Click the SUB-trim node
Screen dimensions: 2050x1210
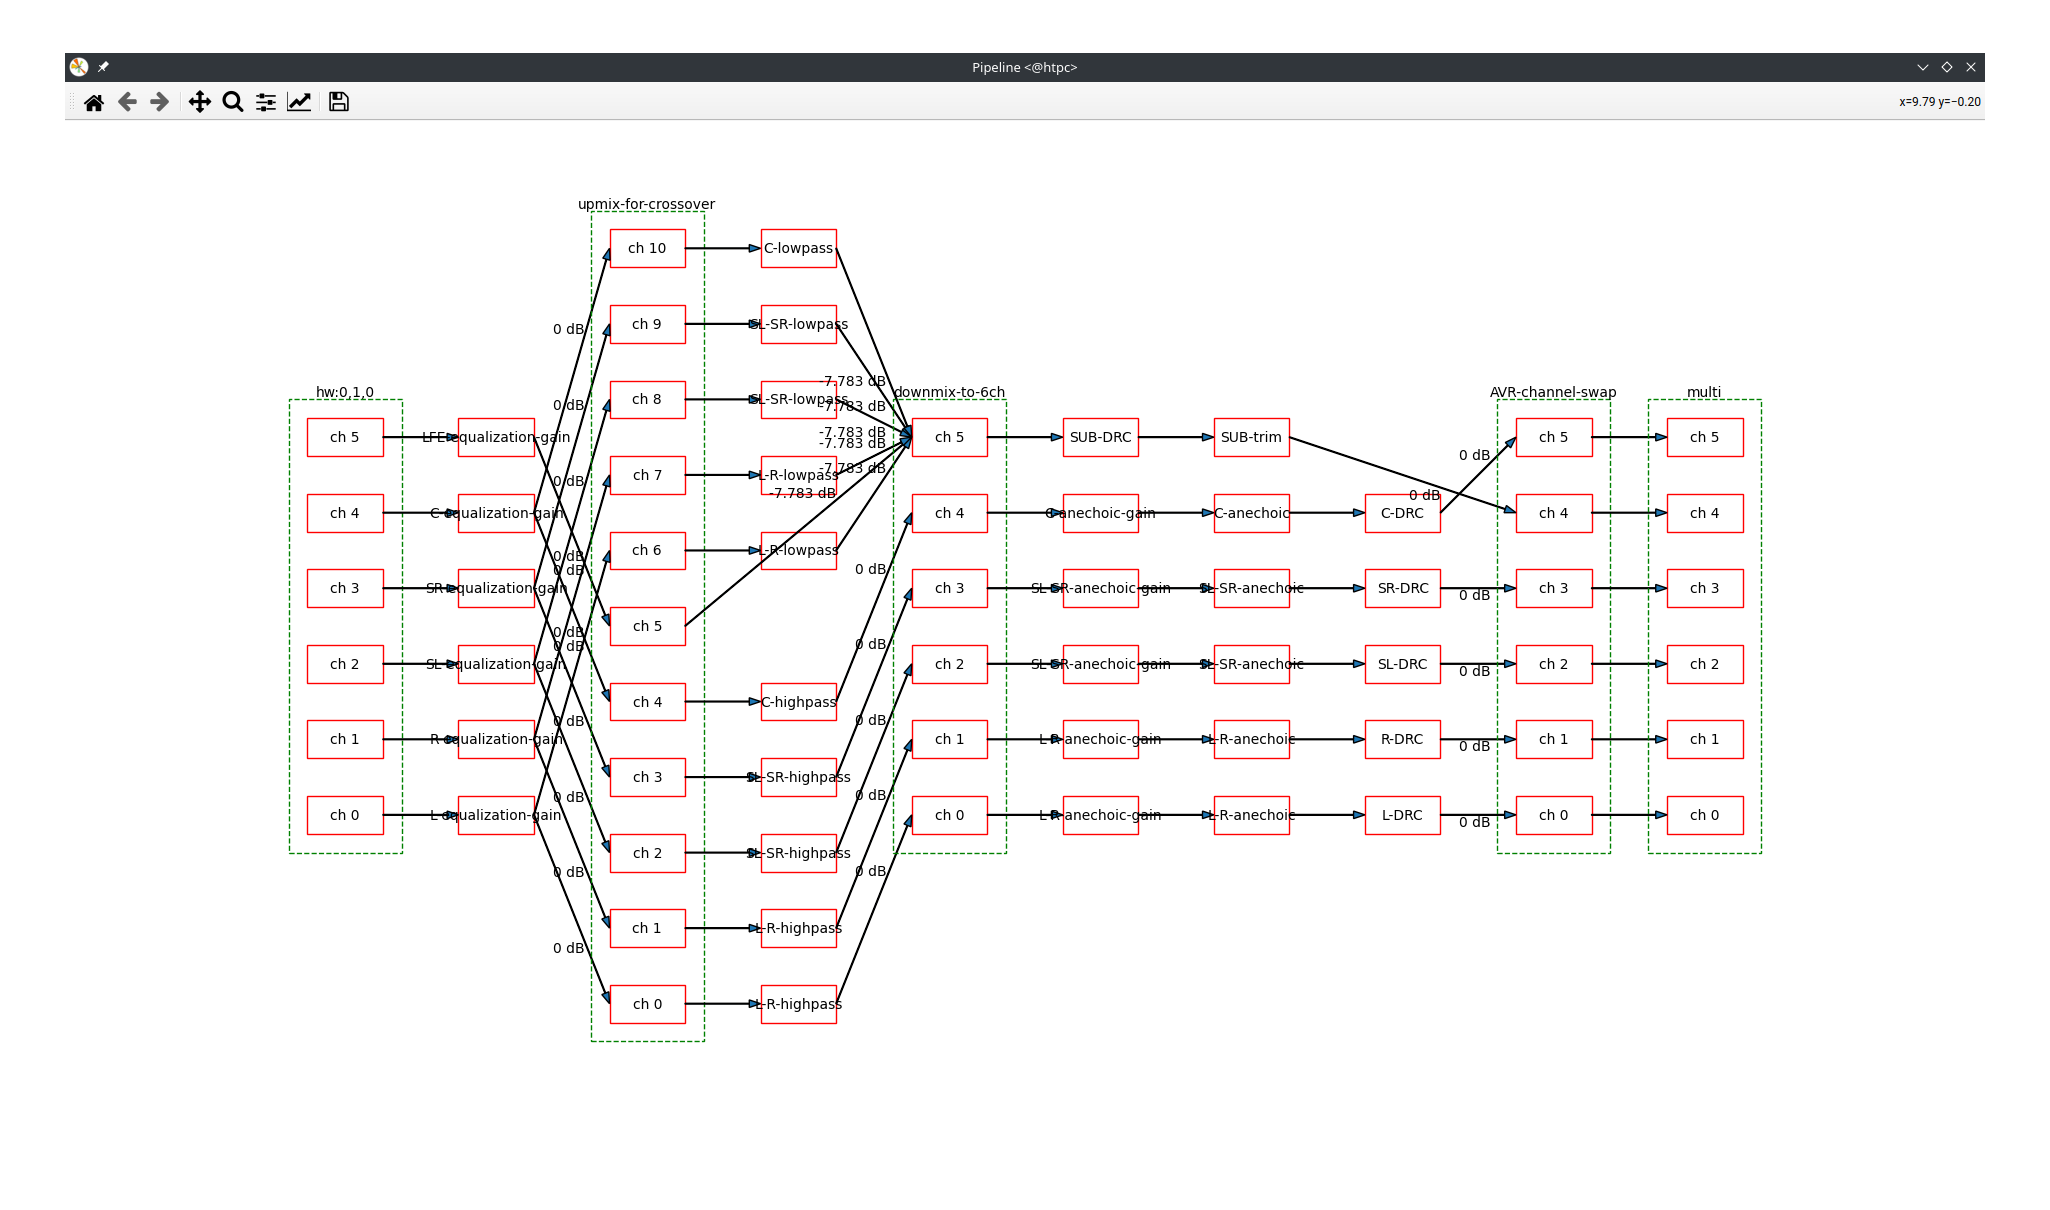point(1252,437)
